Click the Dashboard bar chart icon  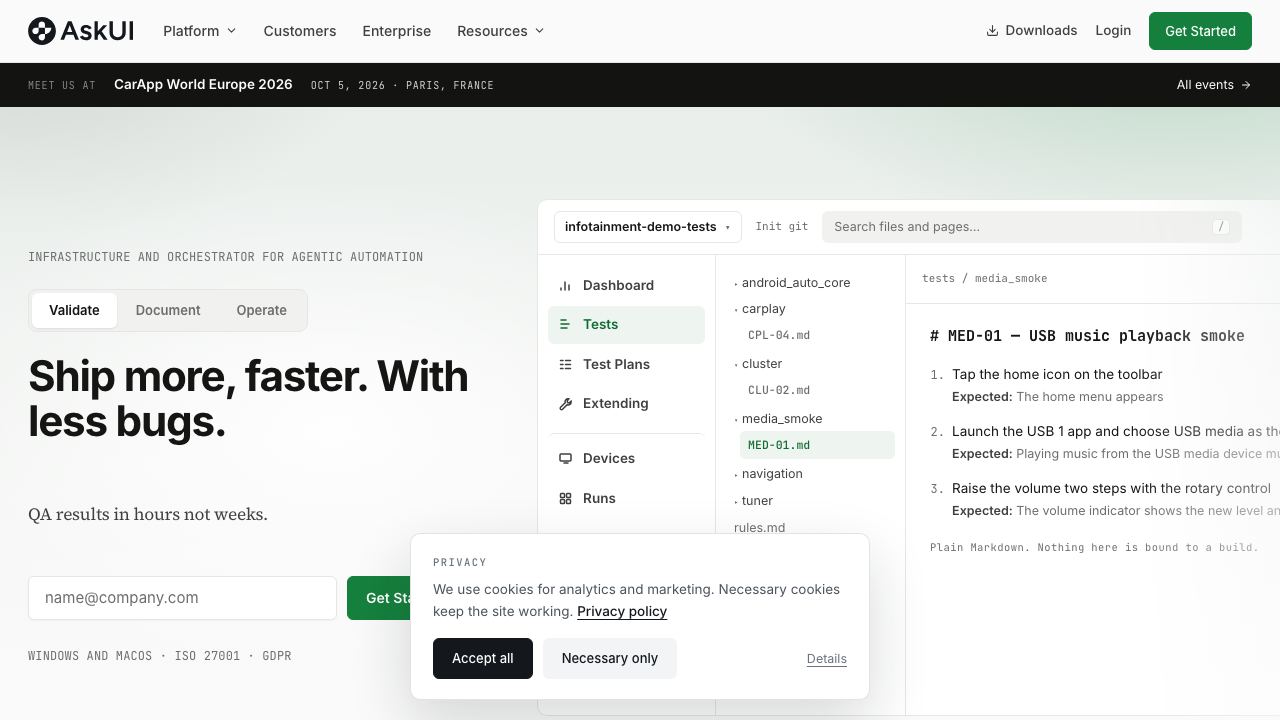(x=565, y=285)
